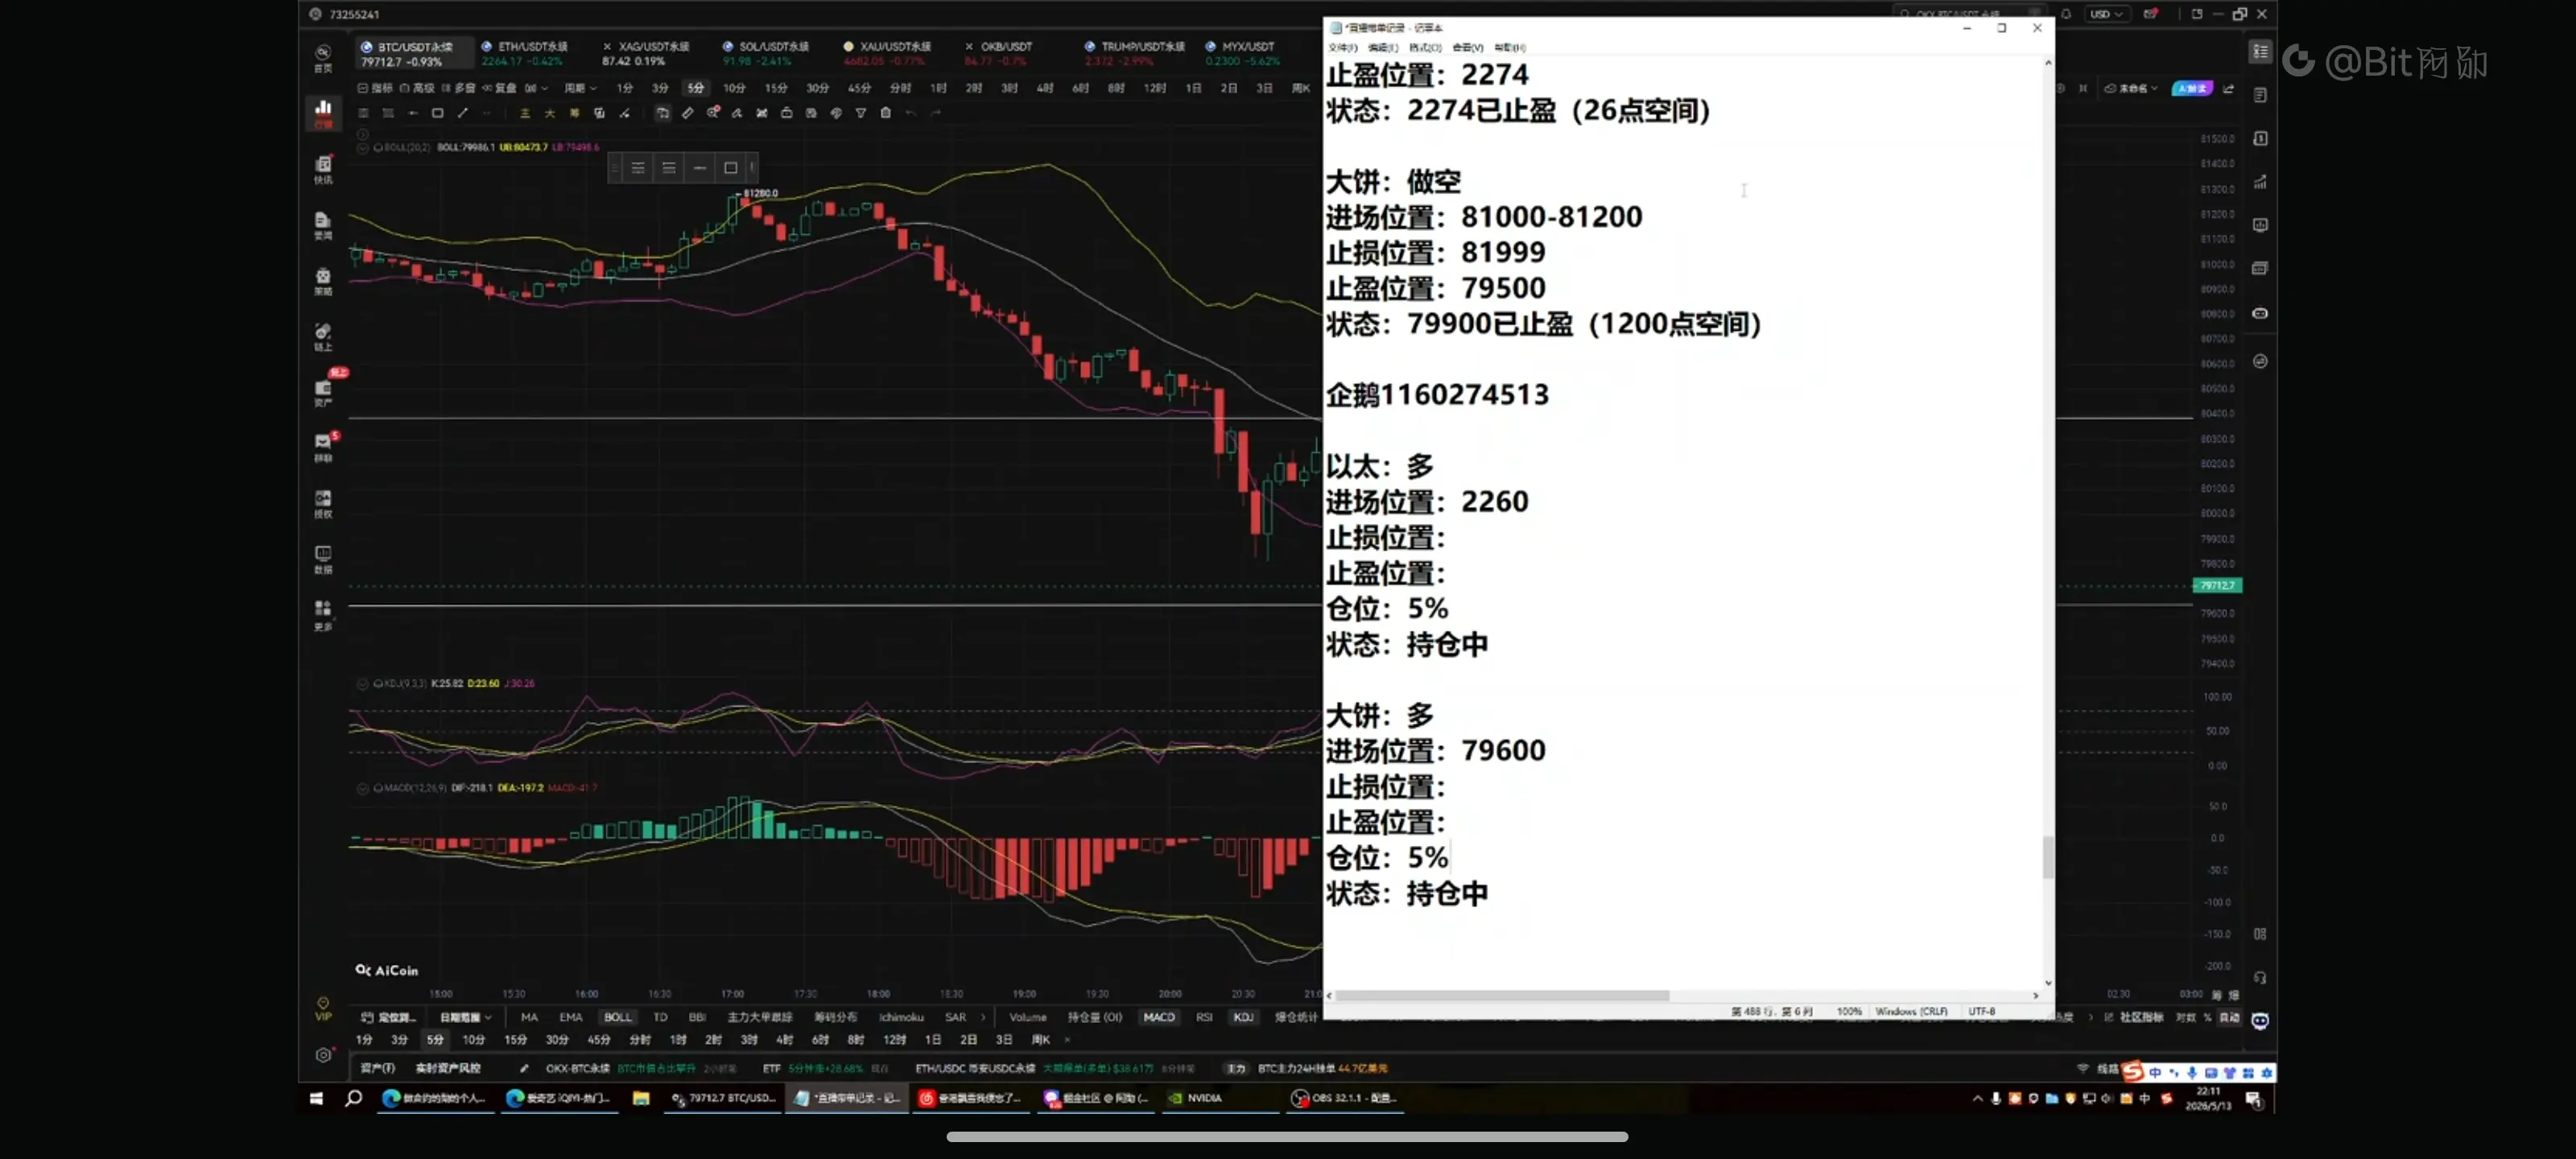Switch to ETH/USDT永续 tab
Screen dimensions: 2576x1159
point(524,53)
